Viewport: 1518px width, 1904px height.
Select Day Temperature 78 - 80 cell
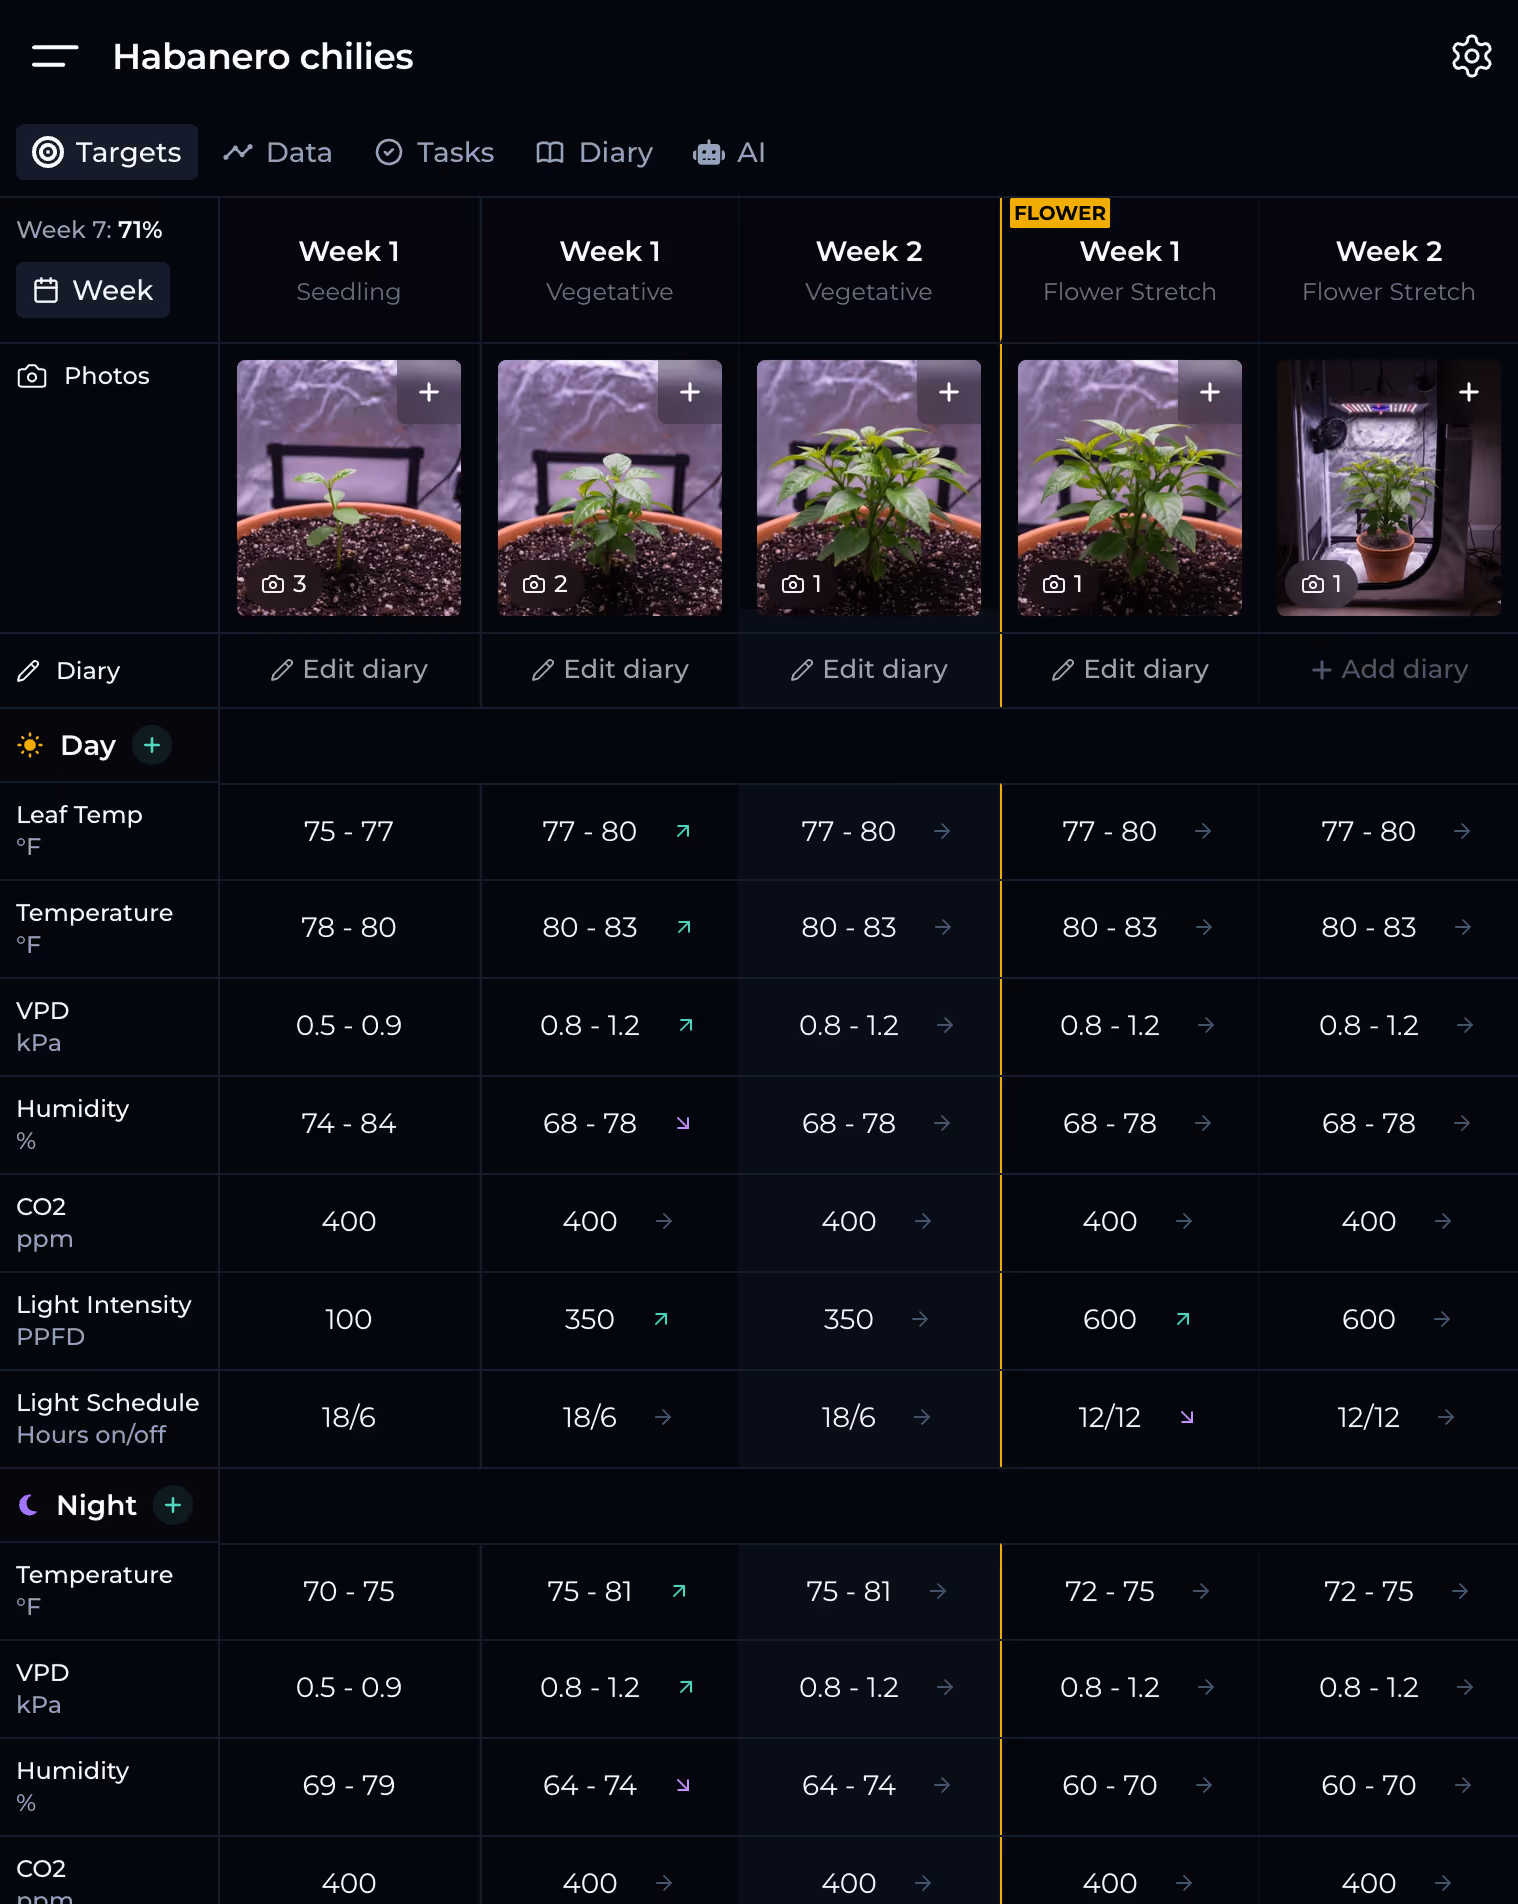[349, 927]
